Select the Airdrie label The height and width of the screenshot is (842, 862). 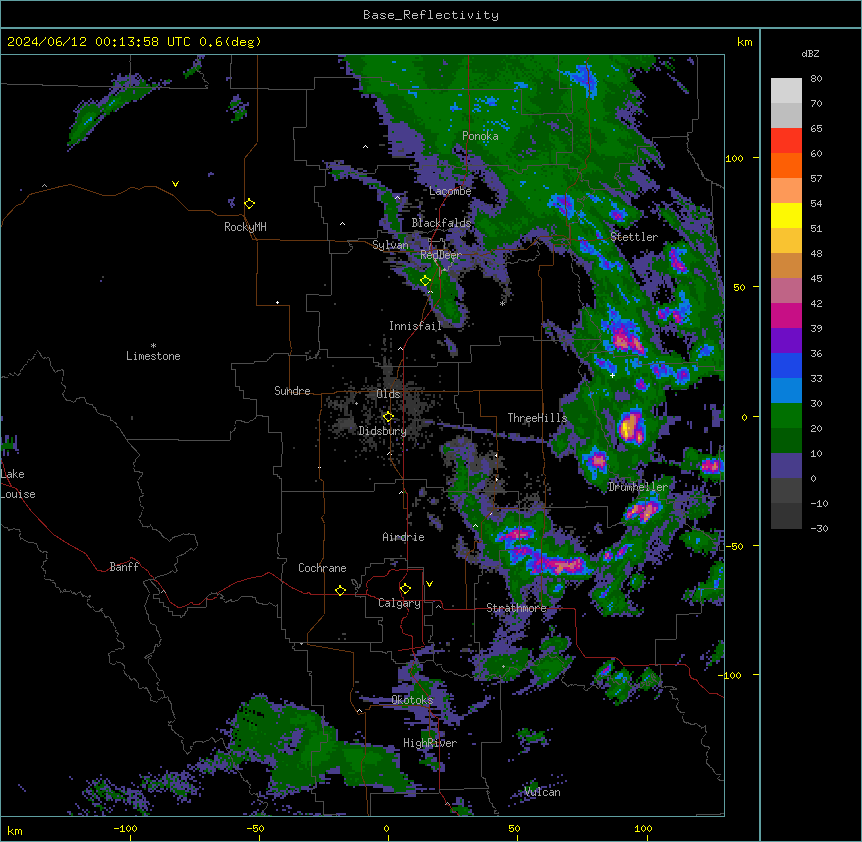point(403,537)
